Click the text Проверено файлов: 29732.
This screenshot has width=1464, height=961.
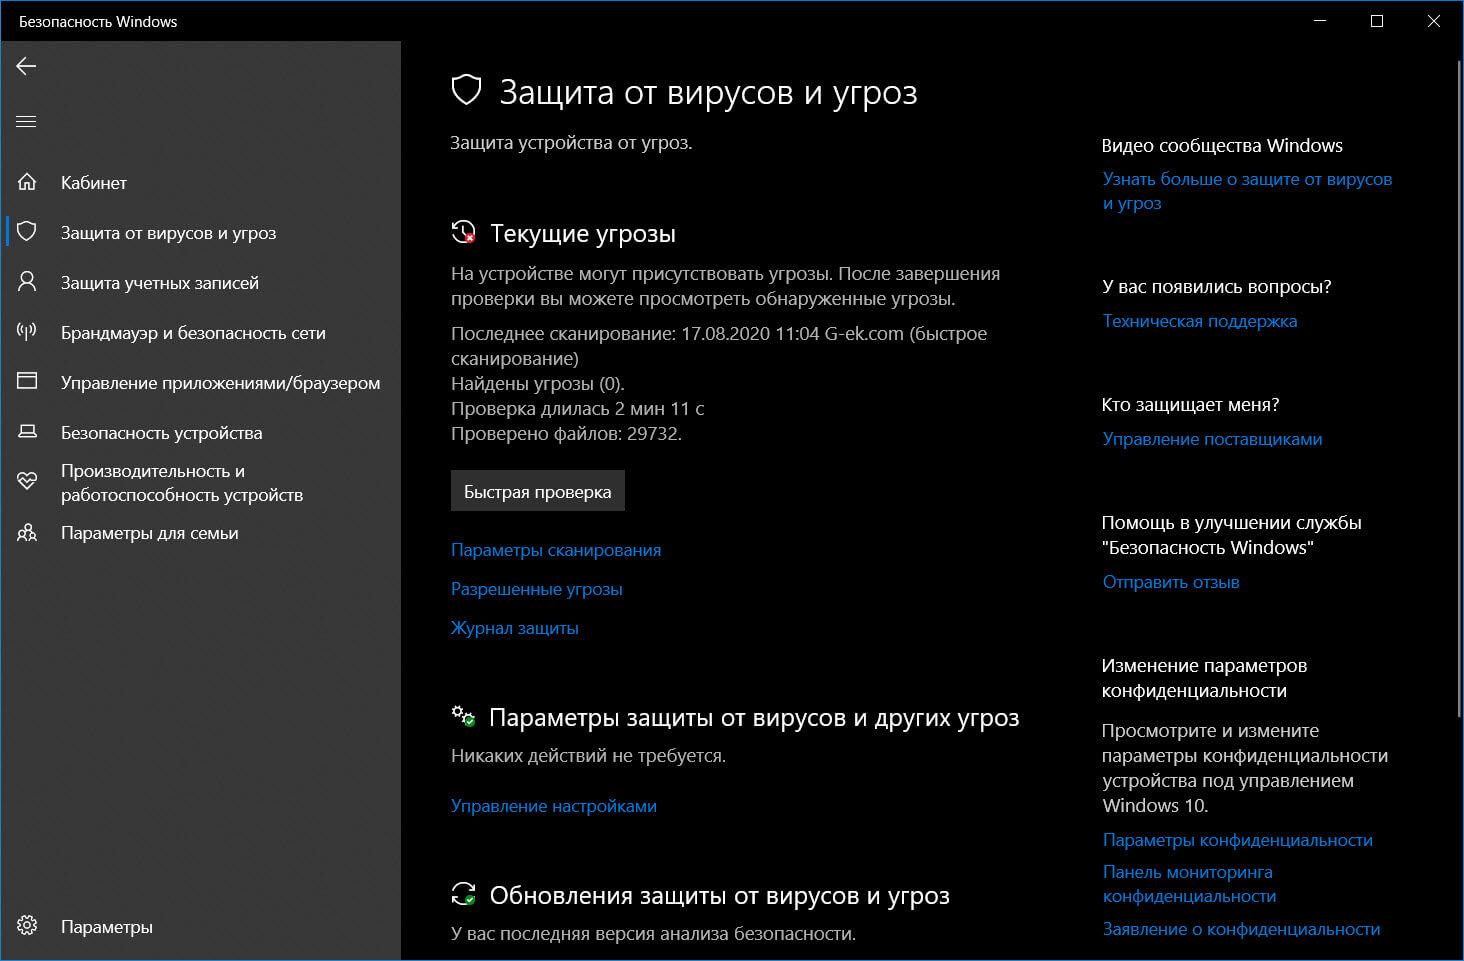click(x=566, y=434)
